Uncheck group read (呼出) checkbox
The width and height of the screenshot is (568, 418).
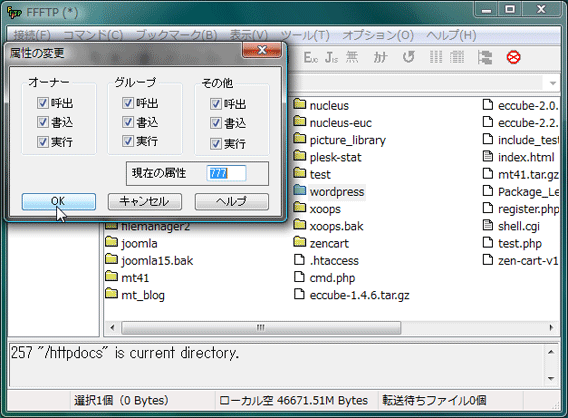tap(128, 103)
